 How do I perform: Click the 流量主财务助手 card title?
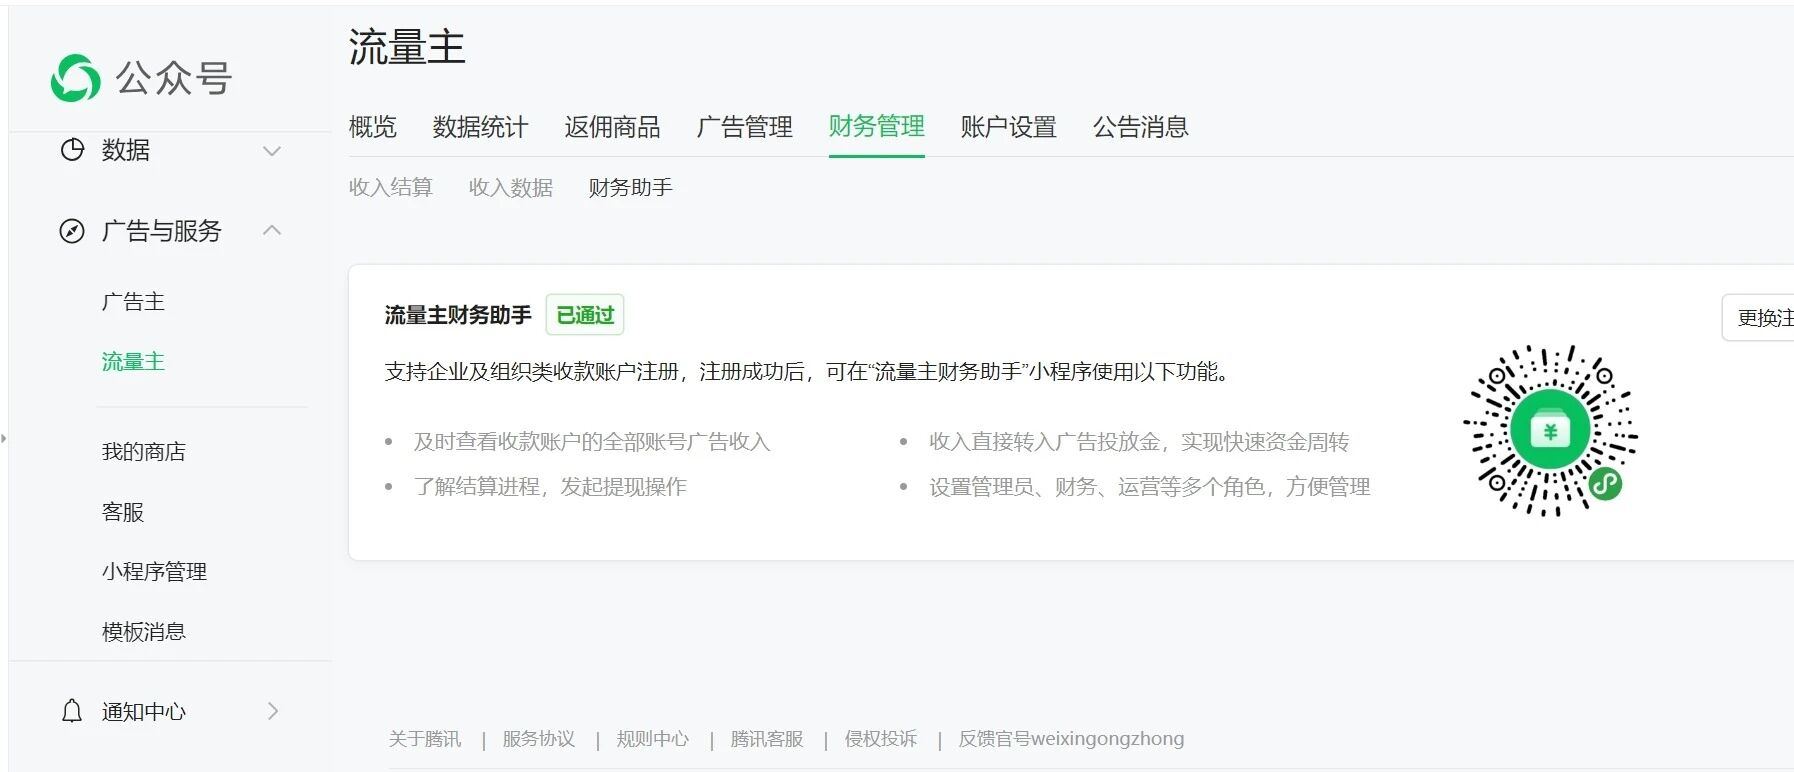coord(458,315)
